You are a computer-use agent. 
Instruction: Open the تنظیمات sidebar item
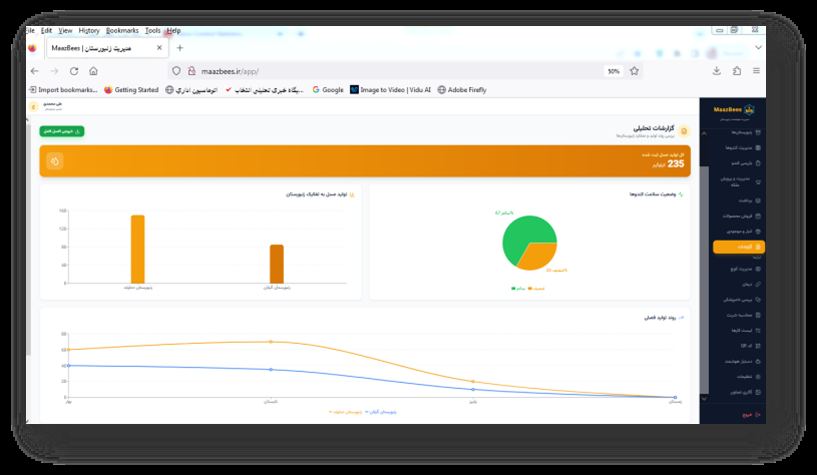748,377
